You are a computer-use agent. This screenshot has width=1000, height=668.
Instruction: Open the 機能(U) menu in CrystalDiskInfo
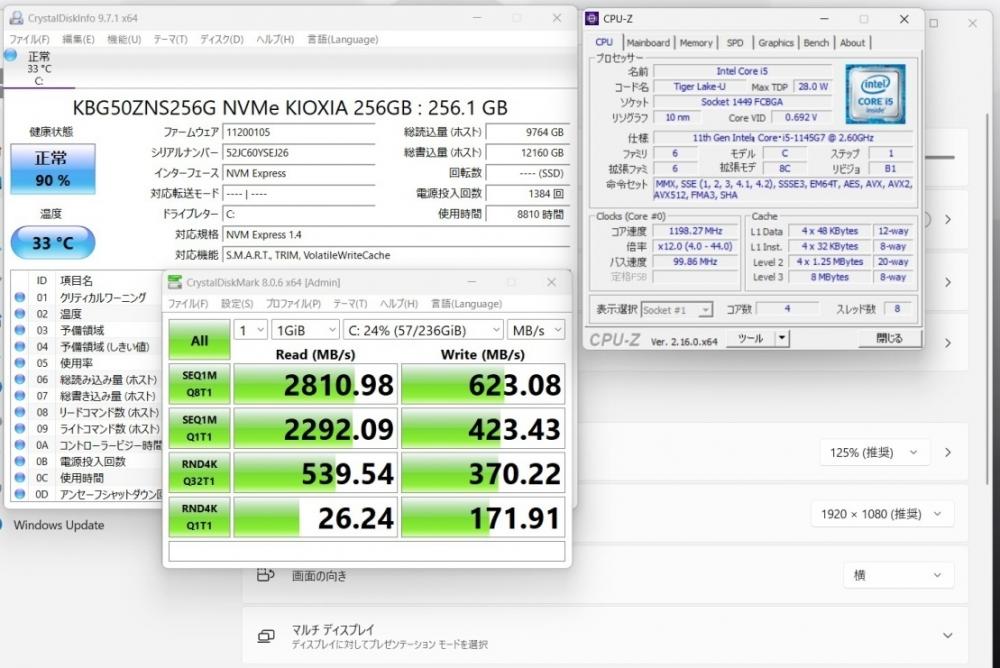pos(124,39)
